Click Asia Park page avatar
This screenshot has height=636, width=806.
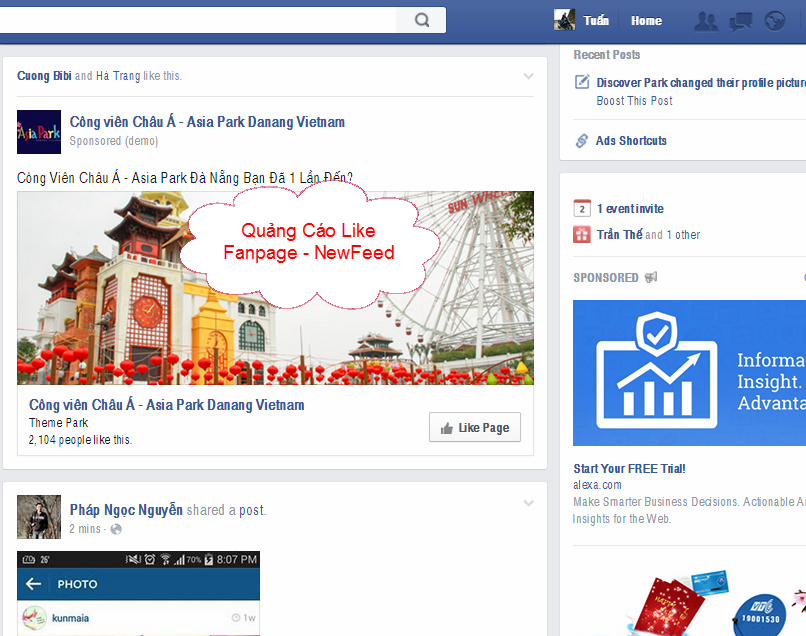coord(39,132)
